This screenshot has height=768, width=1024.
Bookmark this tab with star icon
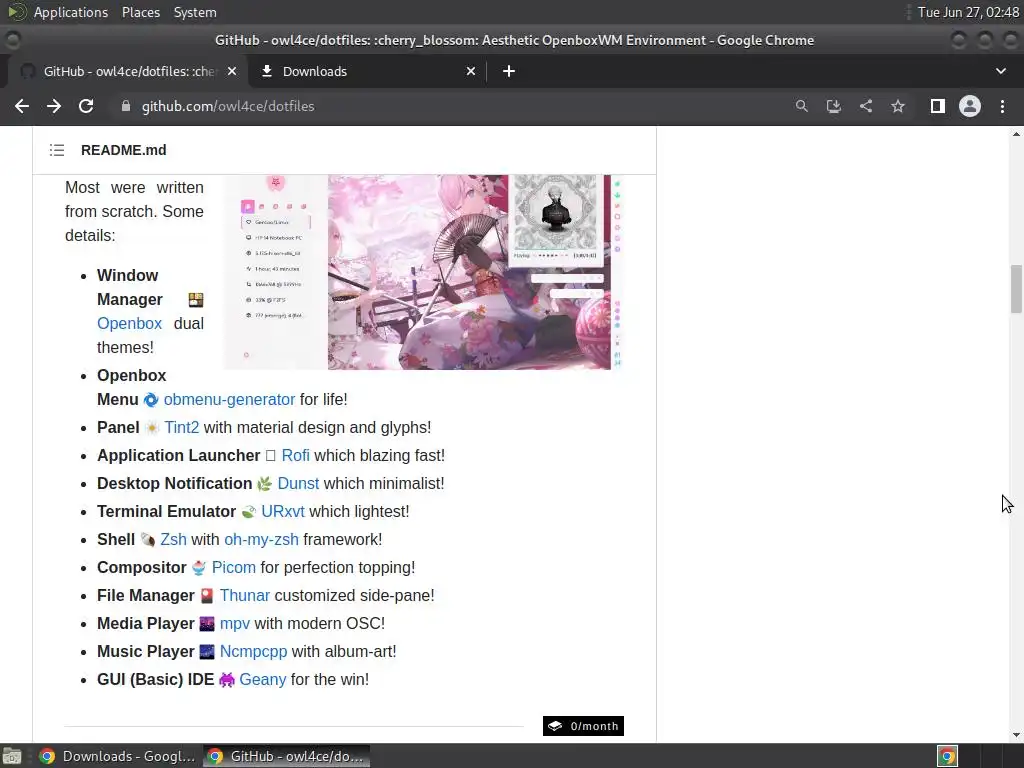898,106
